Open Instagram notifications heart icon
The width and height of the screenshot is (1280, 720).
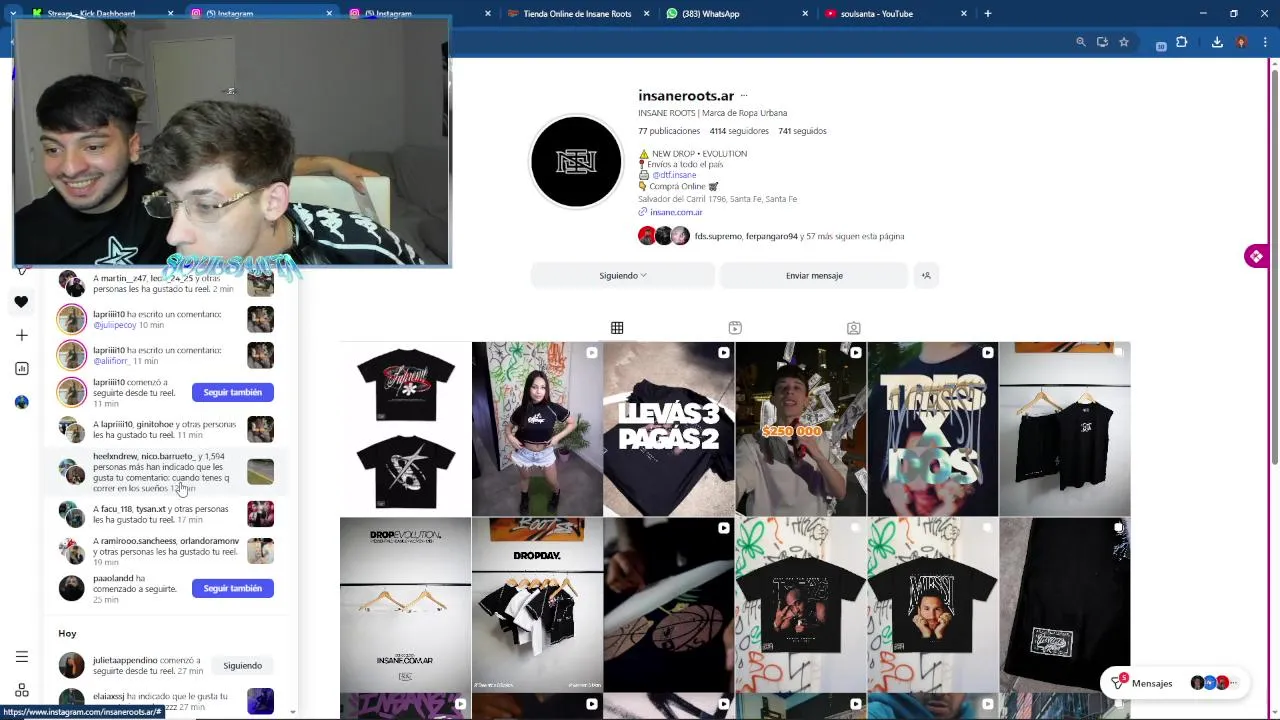(21, 302)
